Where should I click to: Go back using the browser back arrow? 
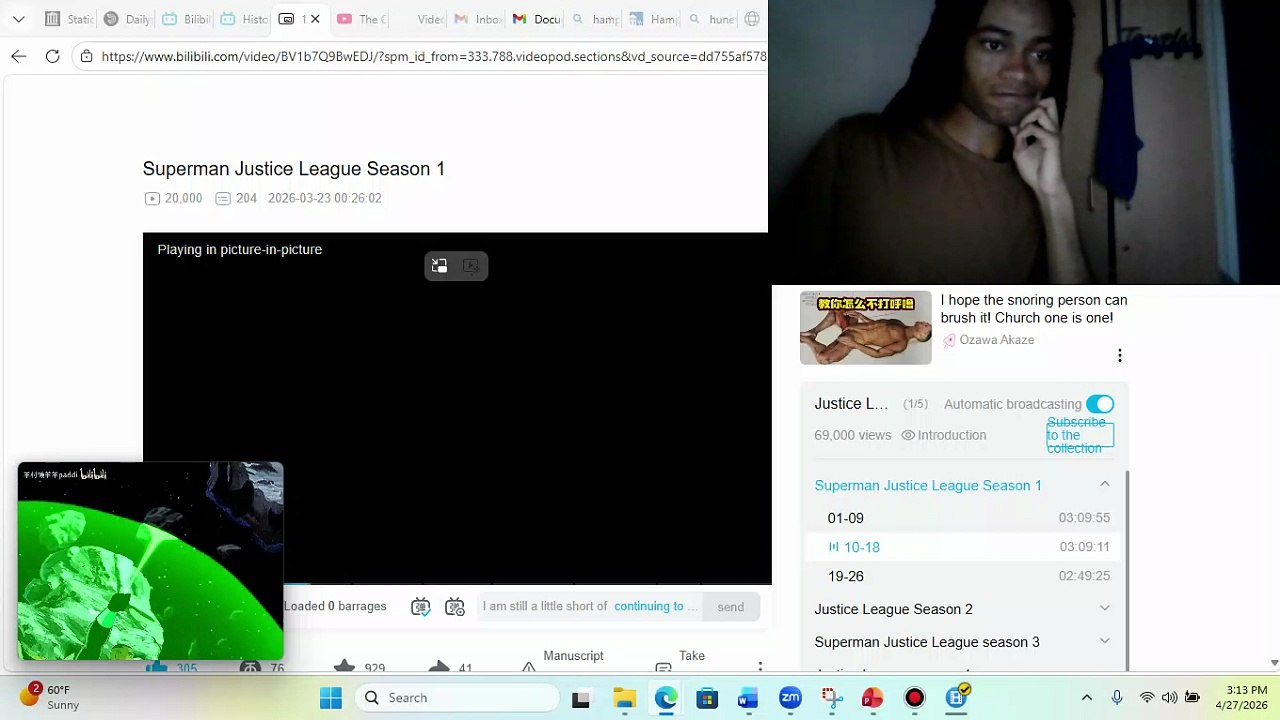click(19, 56)
